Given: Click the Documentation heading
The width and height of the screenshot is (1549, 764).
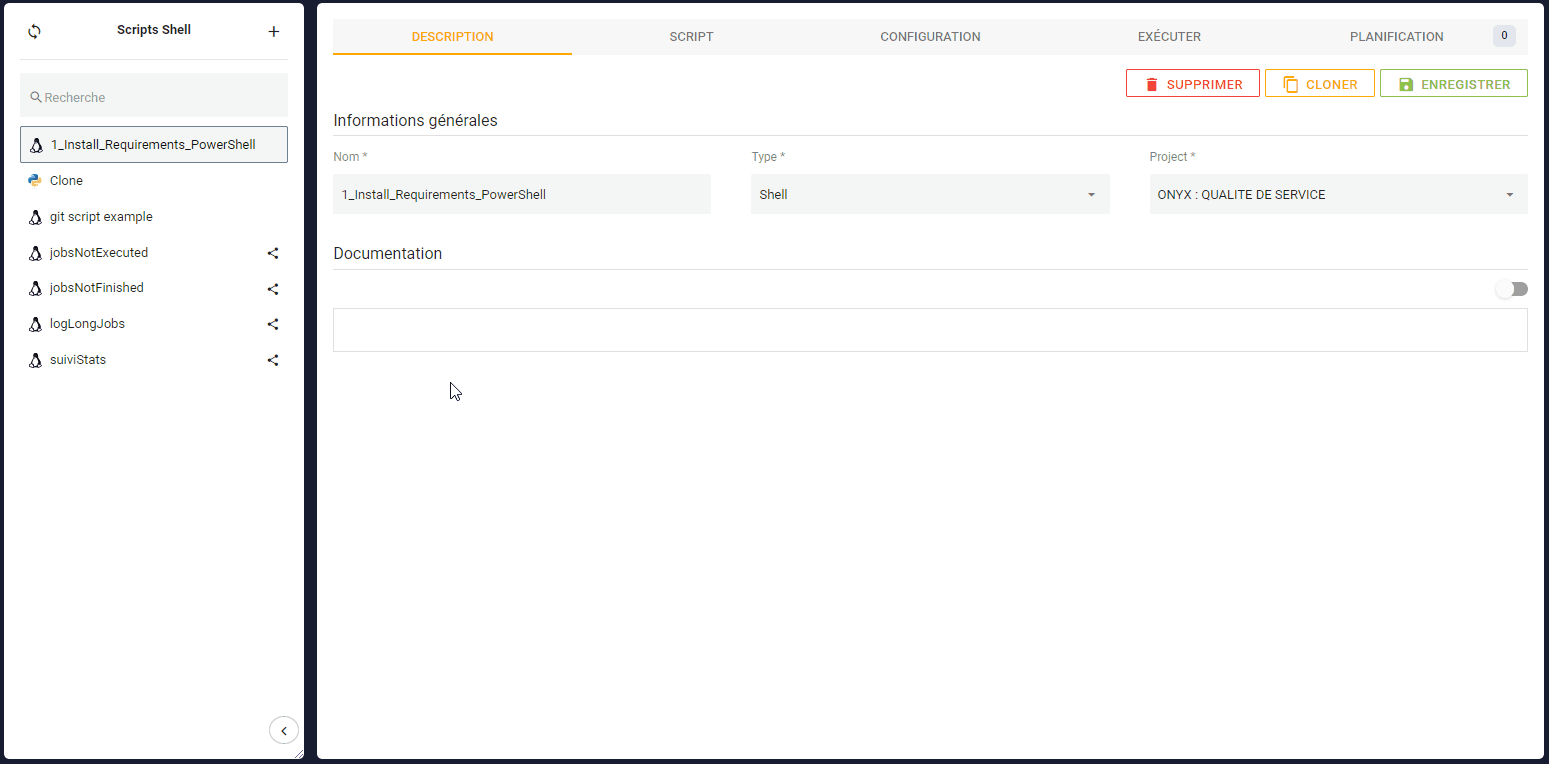Looking at the screenshot, I should tap(388, 254).
